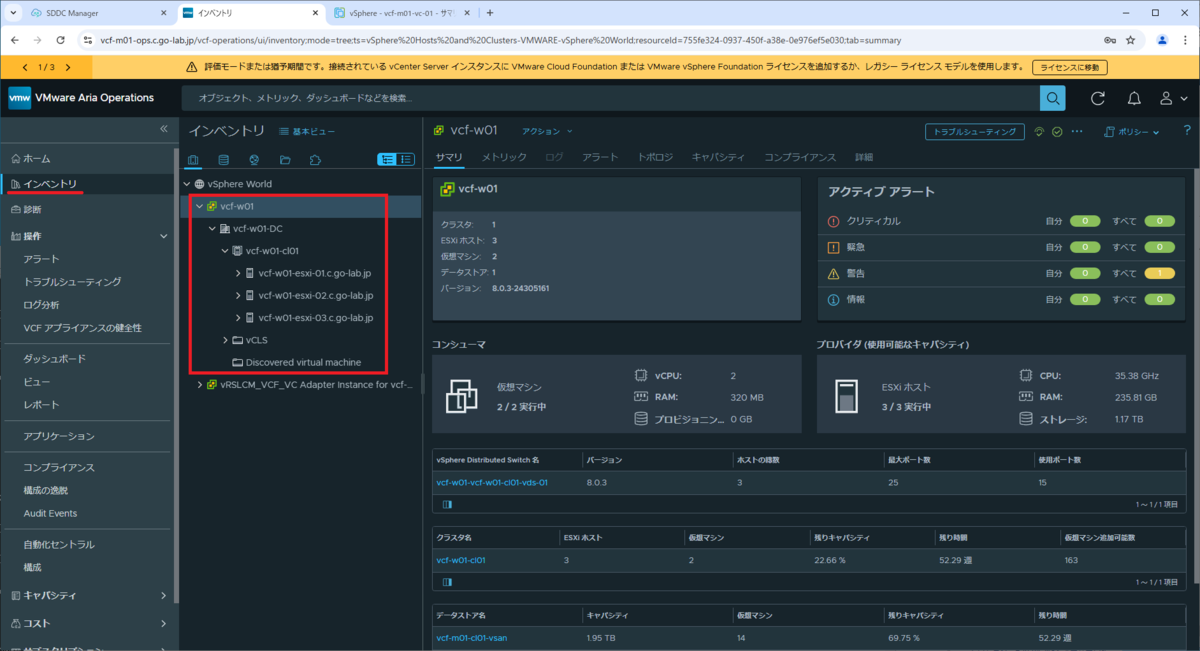The height and width of the screenshot is (651, 1200).
Task: Open vcf-w01-vcf-w01-cl01-vds-01 switch link
Action: 492,482
